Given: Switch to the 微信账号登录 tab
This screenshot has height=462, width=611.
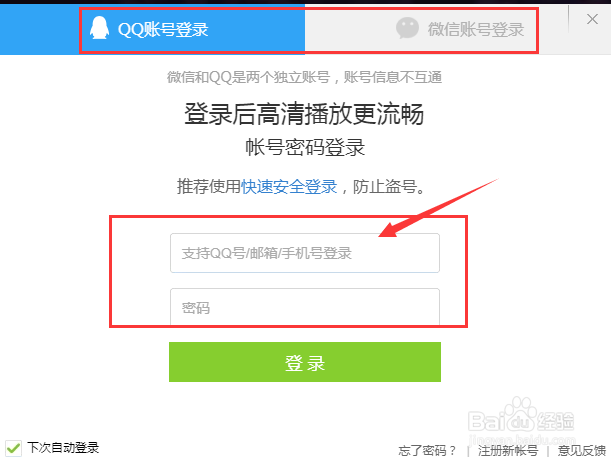Looking at the screenshot, I should click(421, 29).
